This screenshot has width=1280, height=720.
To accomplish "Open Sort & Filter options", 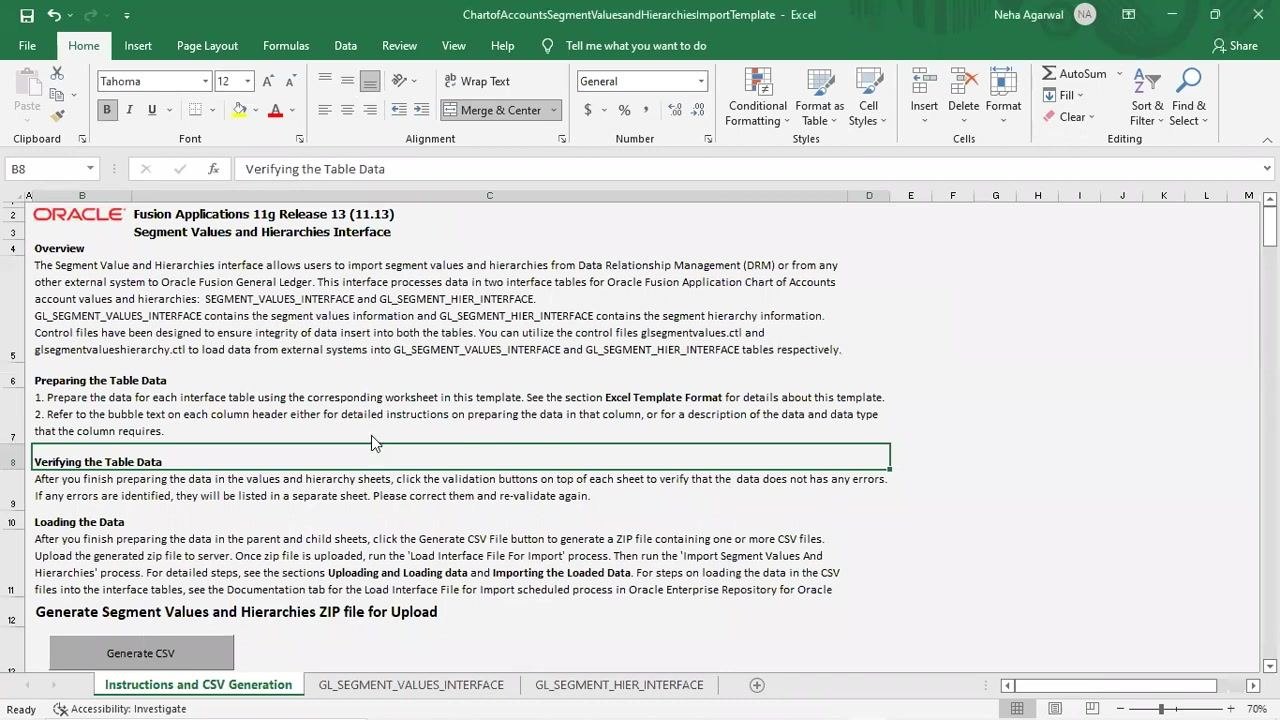I will [x=1147, y=98].
